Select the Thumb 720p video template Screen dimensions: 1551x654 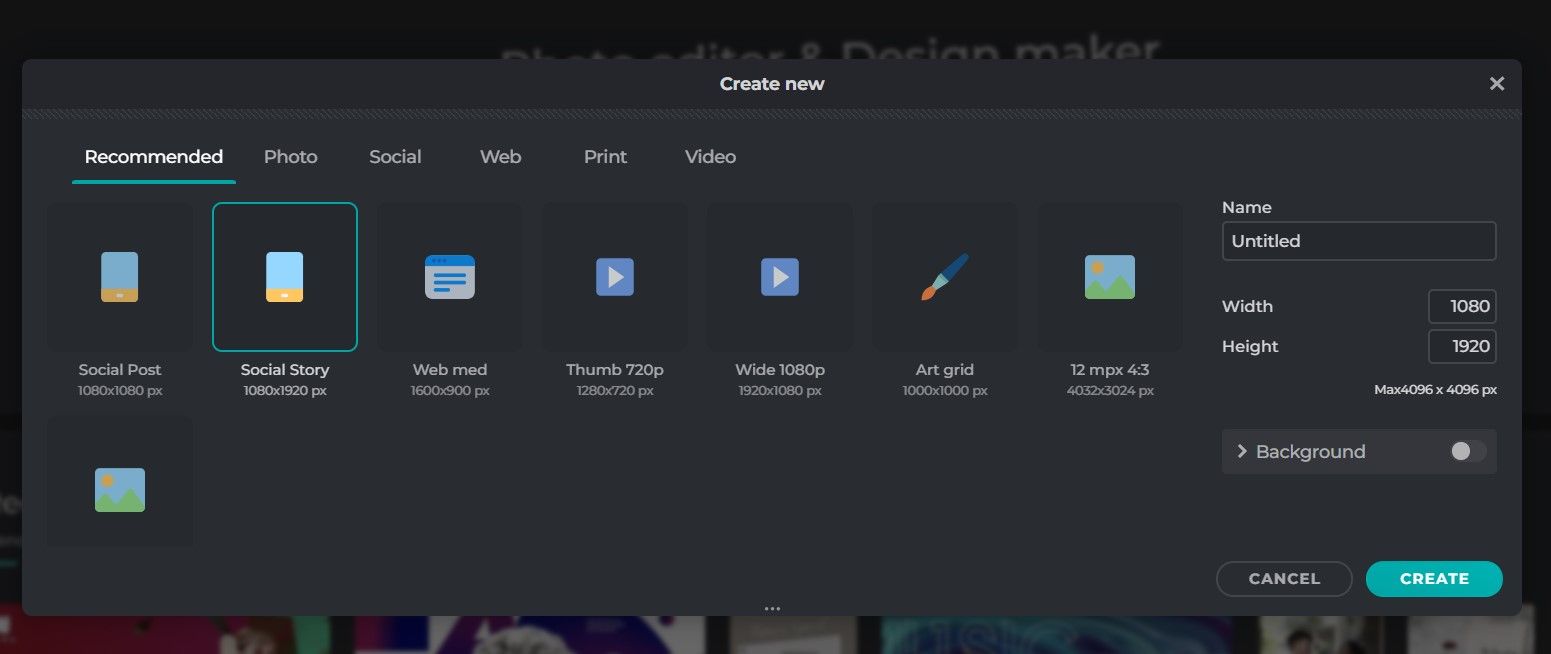[x=614, y=277]
